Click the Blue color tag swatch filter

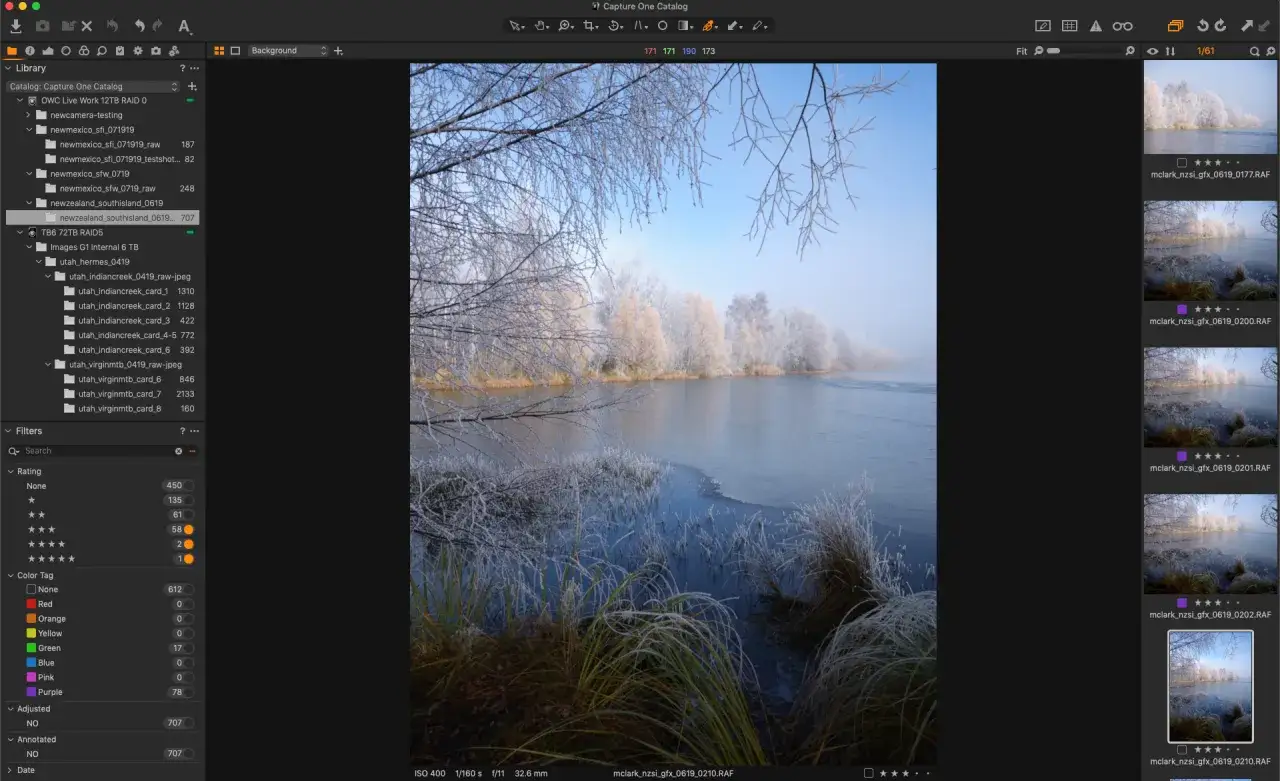point(31,663)
